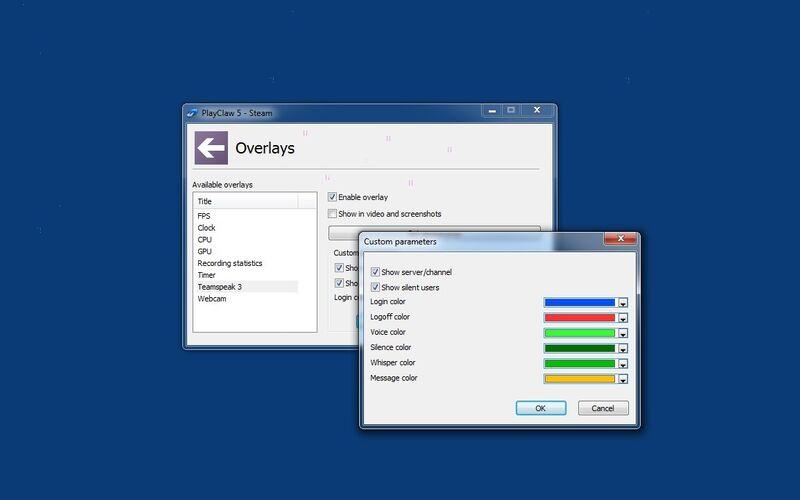Click the PlayClaw app icon in the title bar
The image size is (800, 500).
(x=192, y=113)
